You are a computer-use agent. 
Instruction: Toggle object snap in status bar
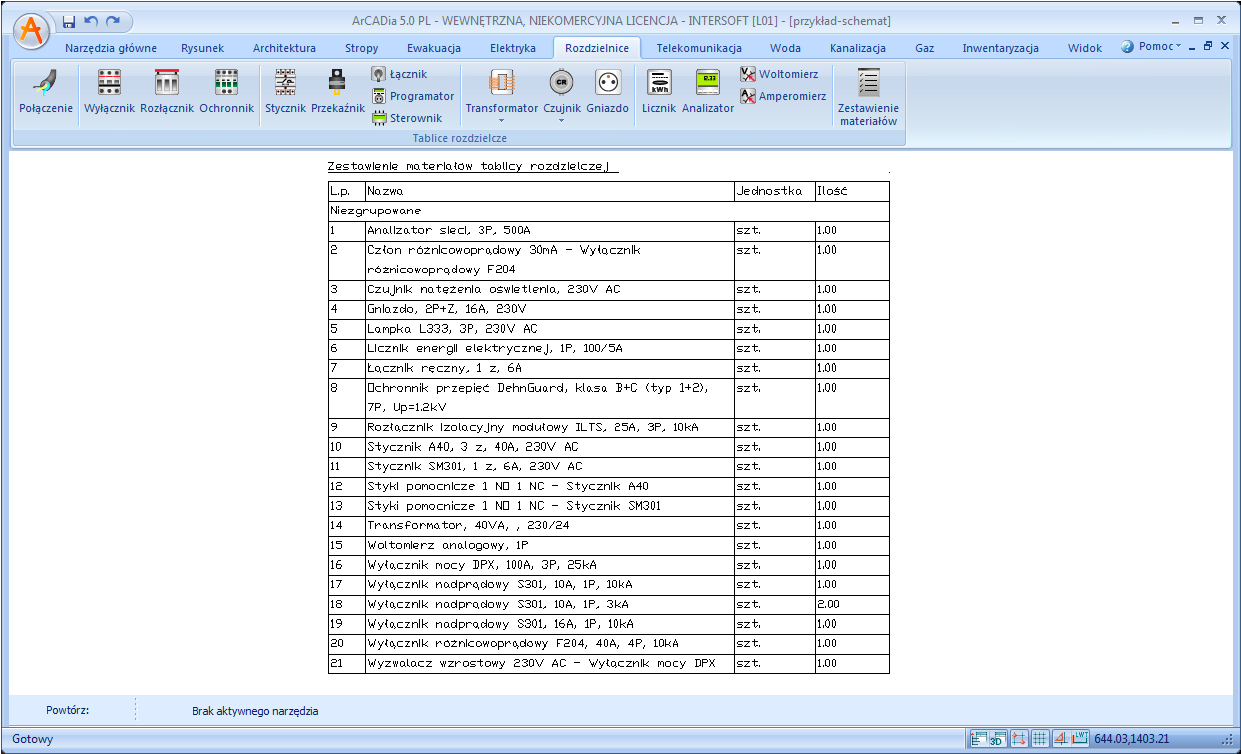[1019, 739]
